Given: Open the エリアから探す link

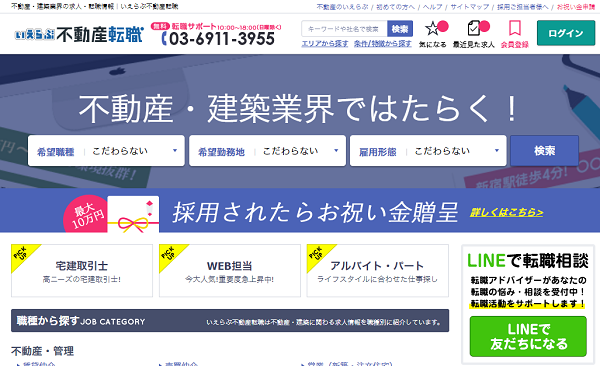Looking at the screenshot, I should coord(325,44).
